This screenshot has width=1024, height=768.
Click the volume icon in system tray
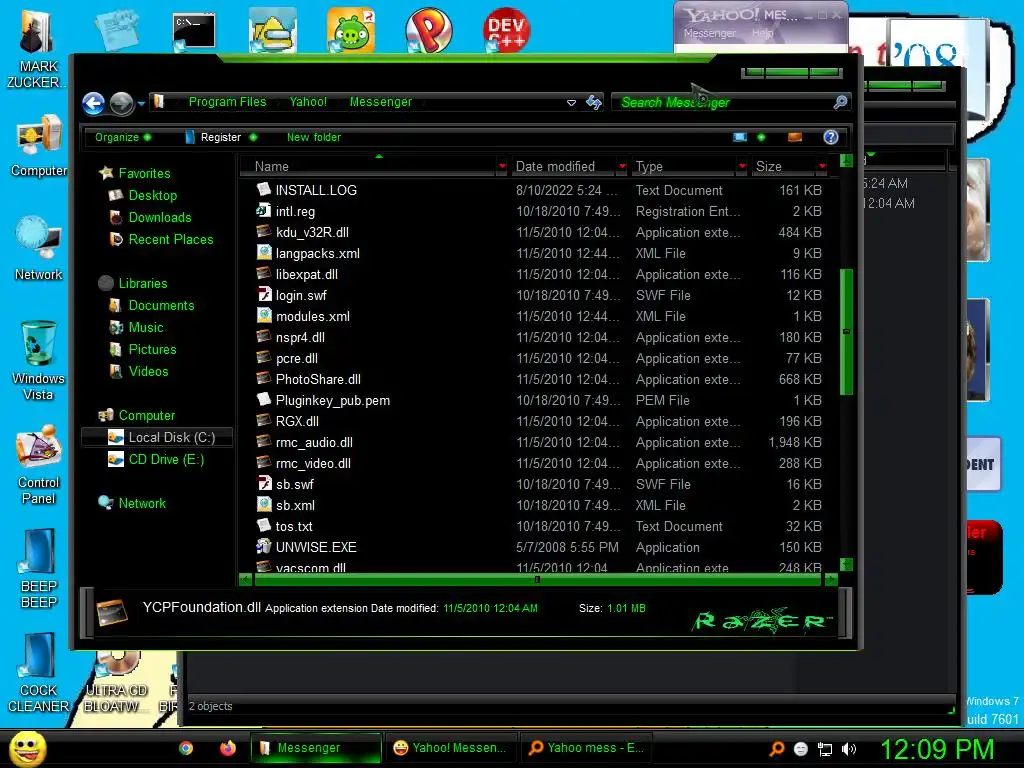click(x=849, y=749)
